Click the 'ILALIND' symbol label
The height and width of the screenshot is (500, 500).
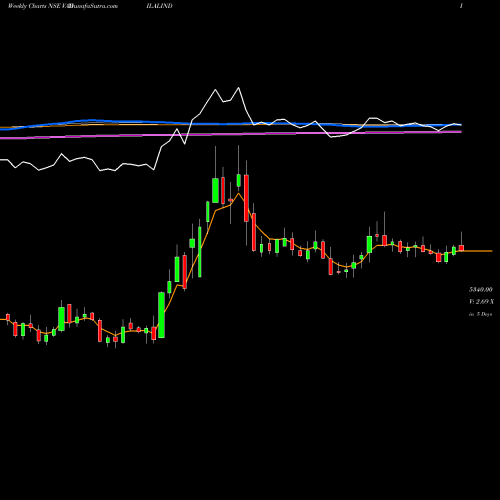tap(159, 6)
